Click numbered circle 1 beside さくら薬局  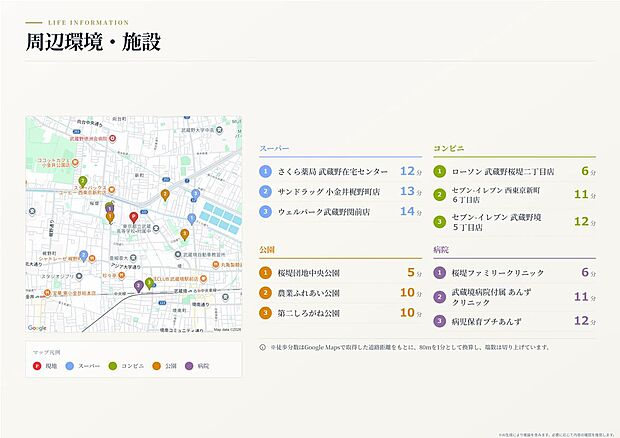point(265,172)
